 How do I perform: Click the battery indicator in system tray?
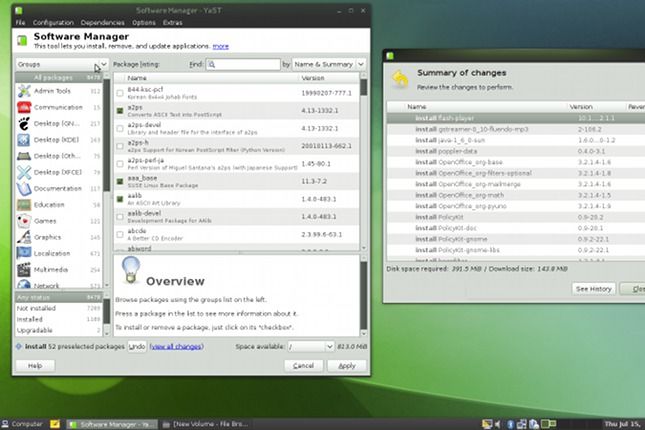coord(548,424)
